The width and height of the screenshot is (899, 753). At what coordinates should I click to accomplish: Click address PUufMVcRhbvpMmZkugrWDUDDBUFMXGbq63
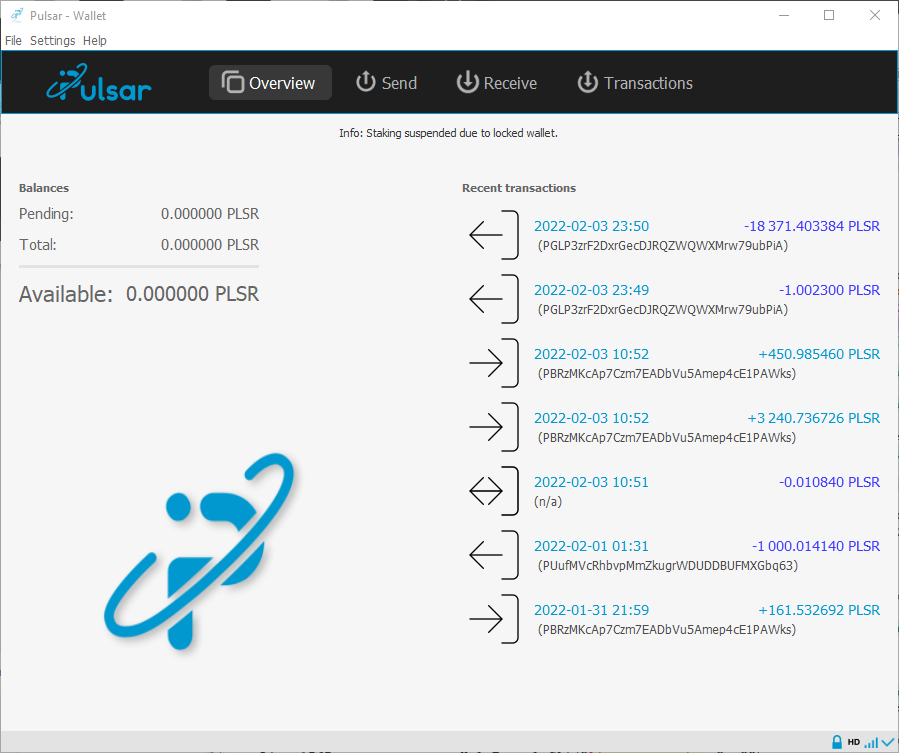point(668,565)
